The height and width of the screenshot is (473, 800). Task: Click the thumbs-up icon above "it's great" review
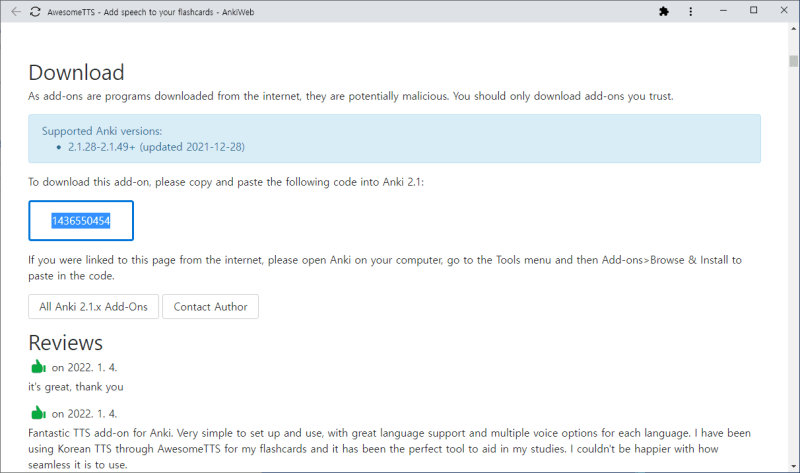coord(39,366)
